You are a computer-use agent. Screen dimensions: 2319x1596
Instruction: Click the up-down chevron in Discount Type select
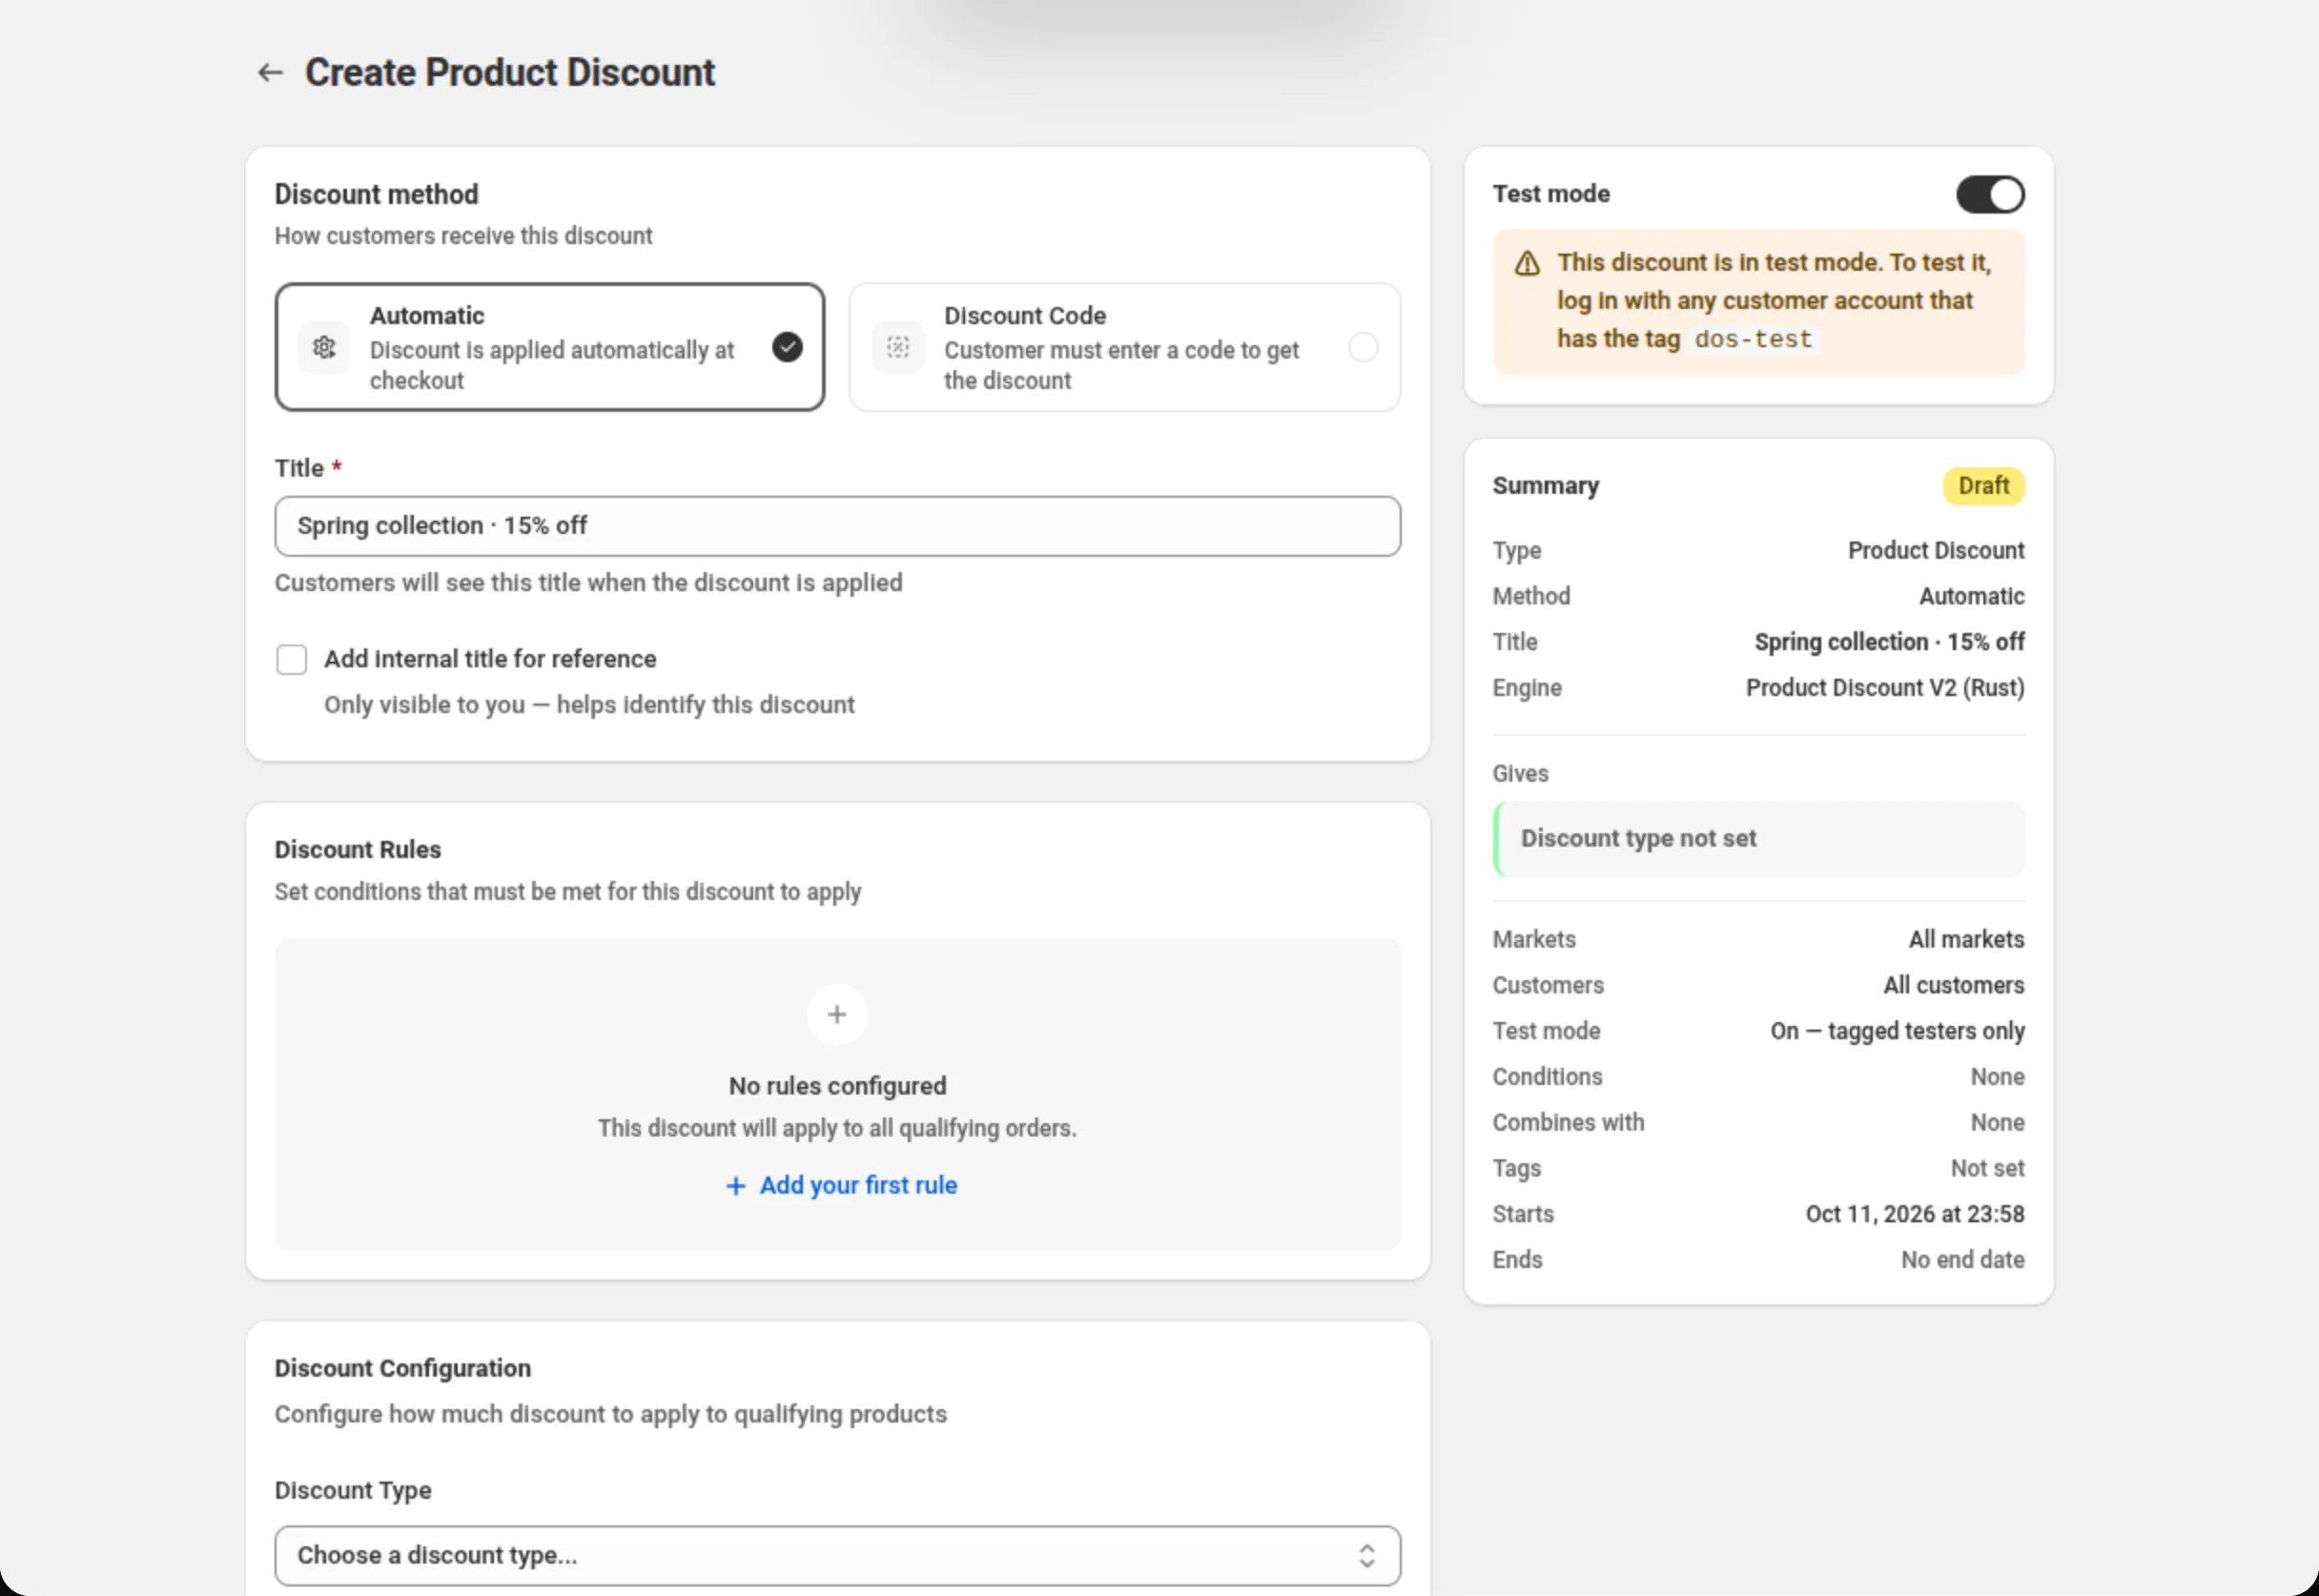[x=1366, y=1555]
